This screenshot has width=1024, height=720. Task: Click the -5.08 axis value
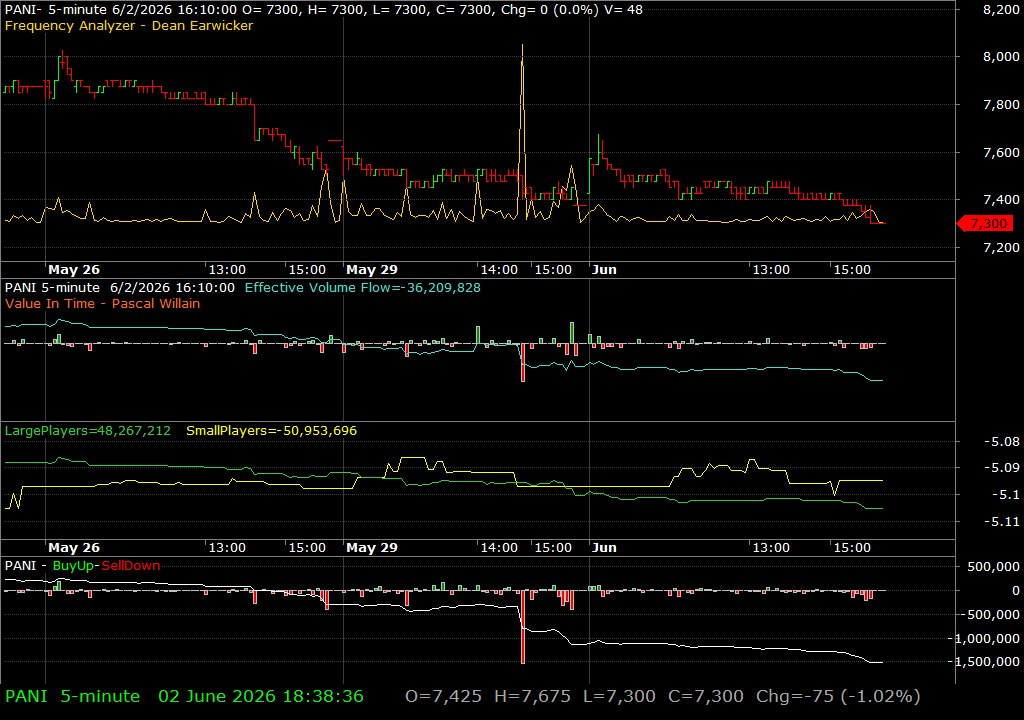tap(1002, 442)
